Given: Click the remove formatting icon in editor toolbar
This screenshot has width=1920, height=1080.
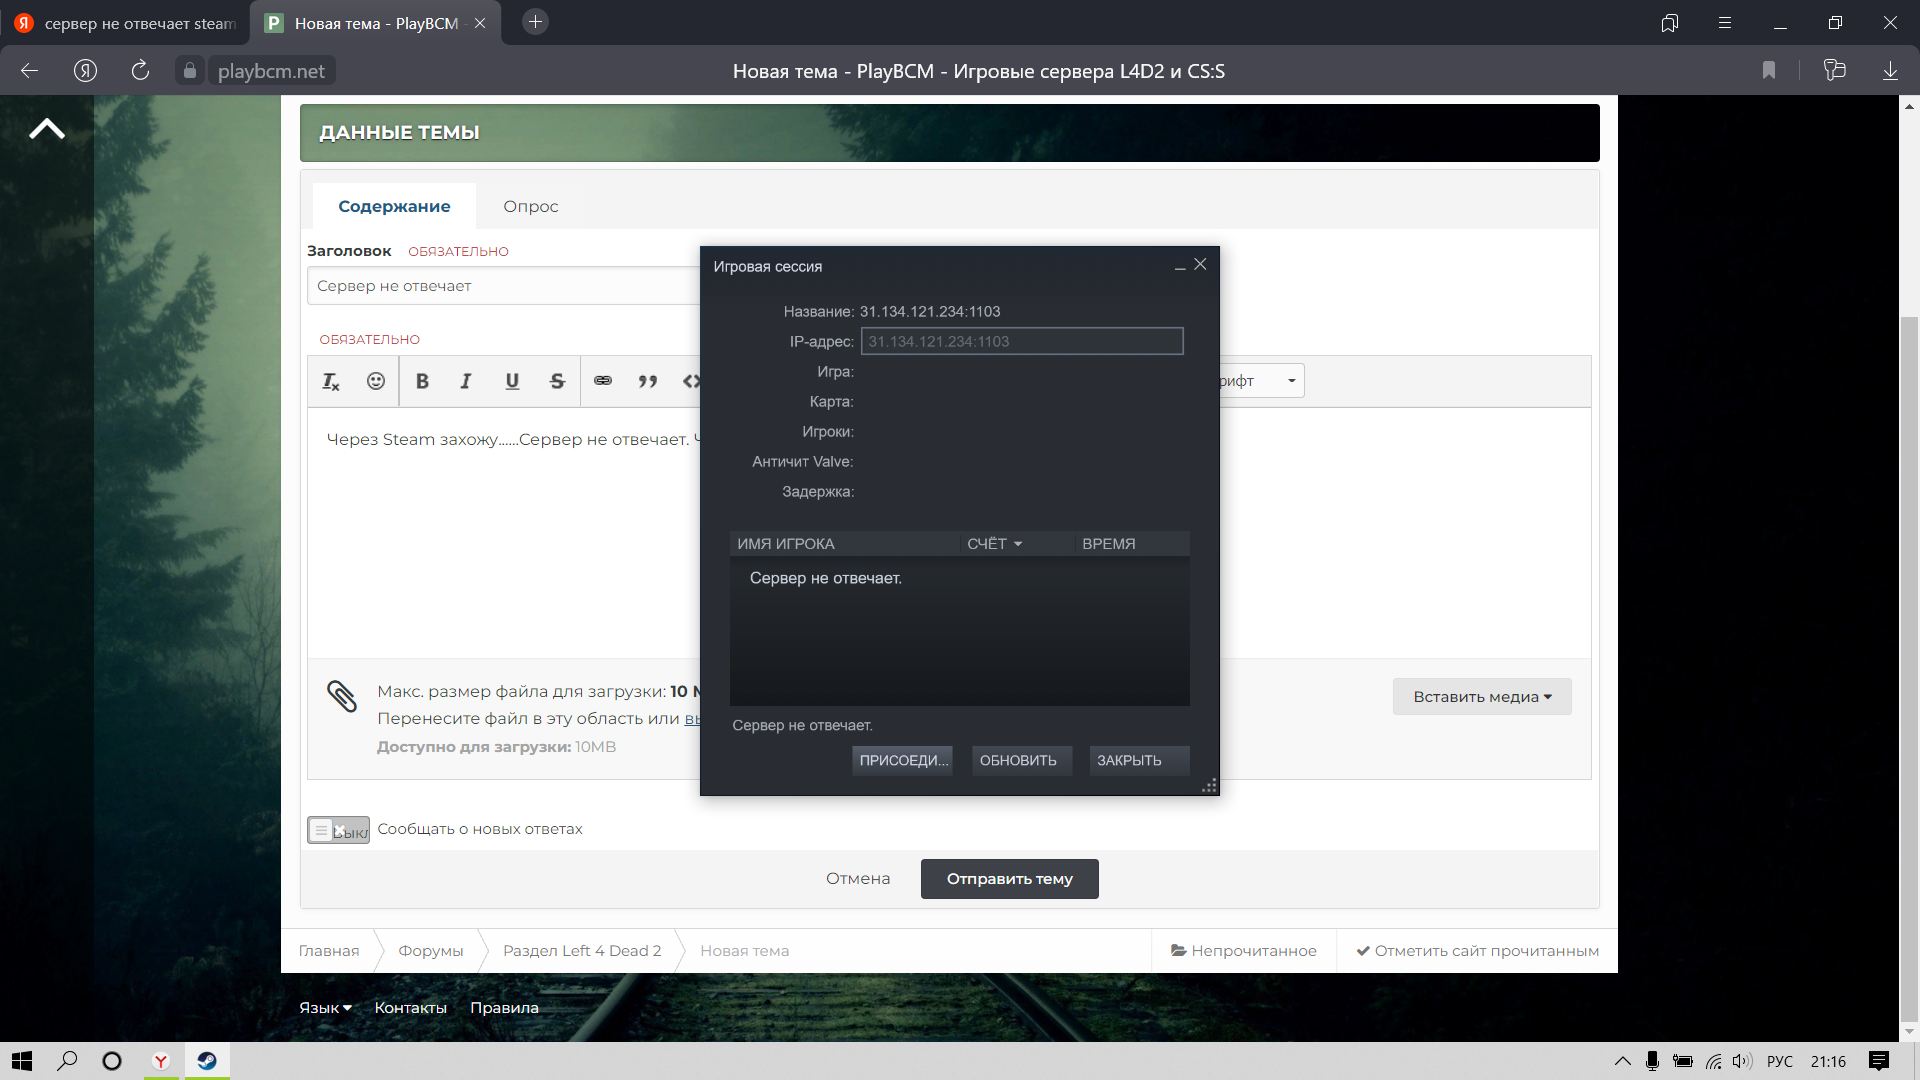Looking at the screenshot, I should (331, 381).
